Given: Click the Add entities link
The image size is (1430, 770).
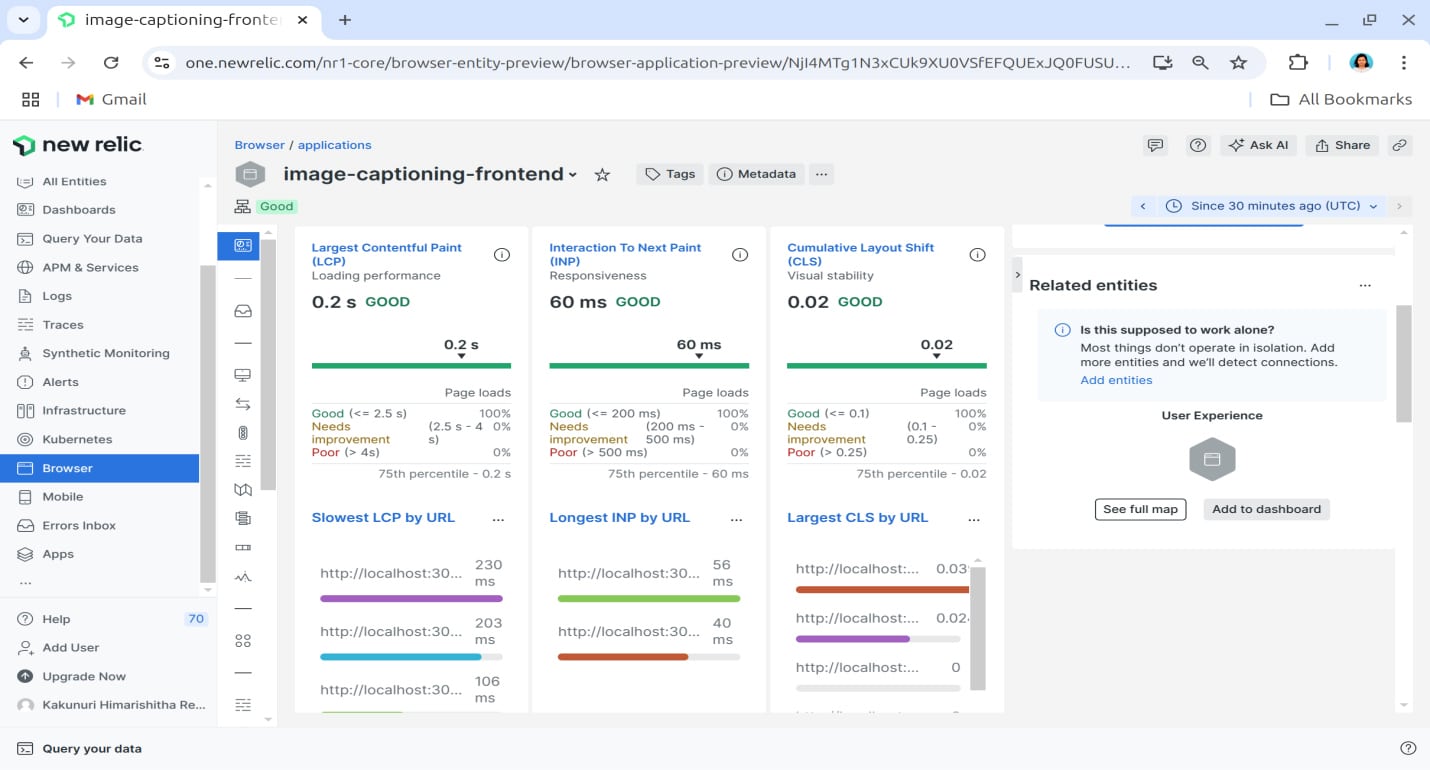Looking at the screenshot, I should coord(1116,380).
